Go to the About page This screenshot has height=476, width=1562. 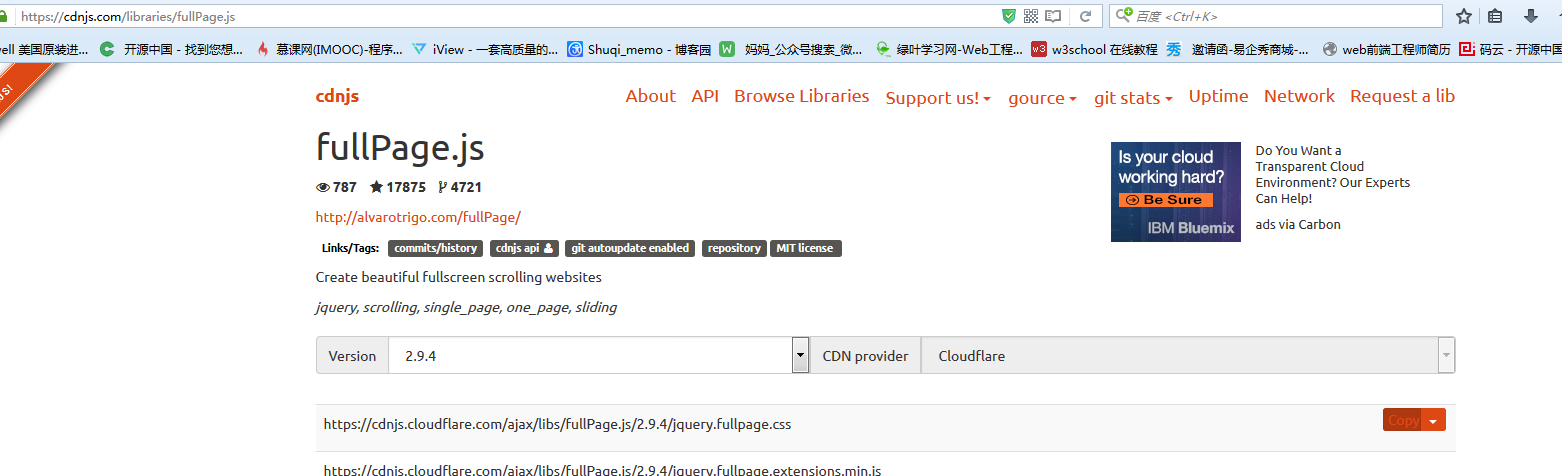click(x=651, y=96)
